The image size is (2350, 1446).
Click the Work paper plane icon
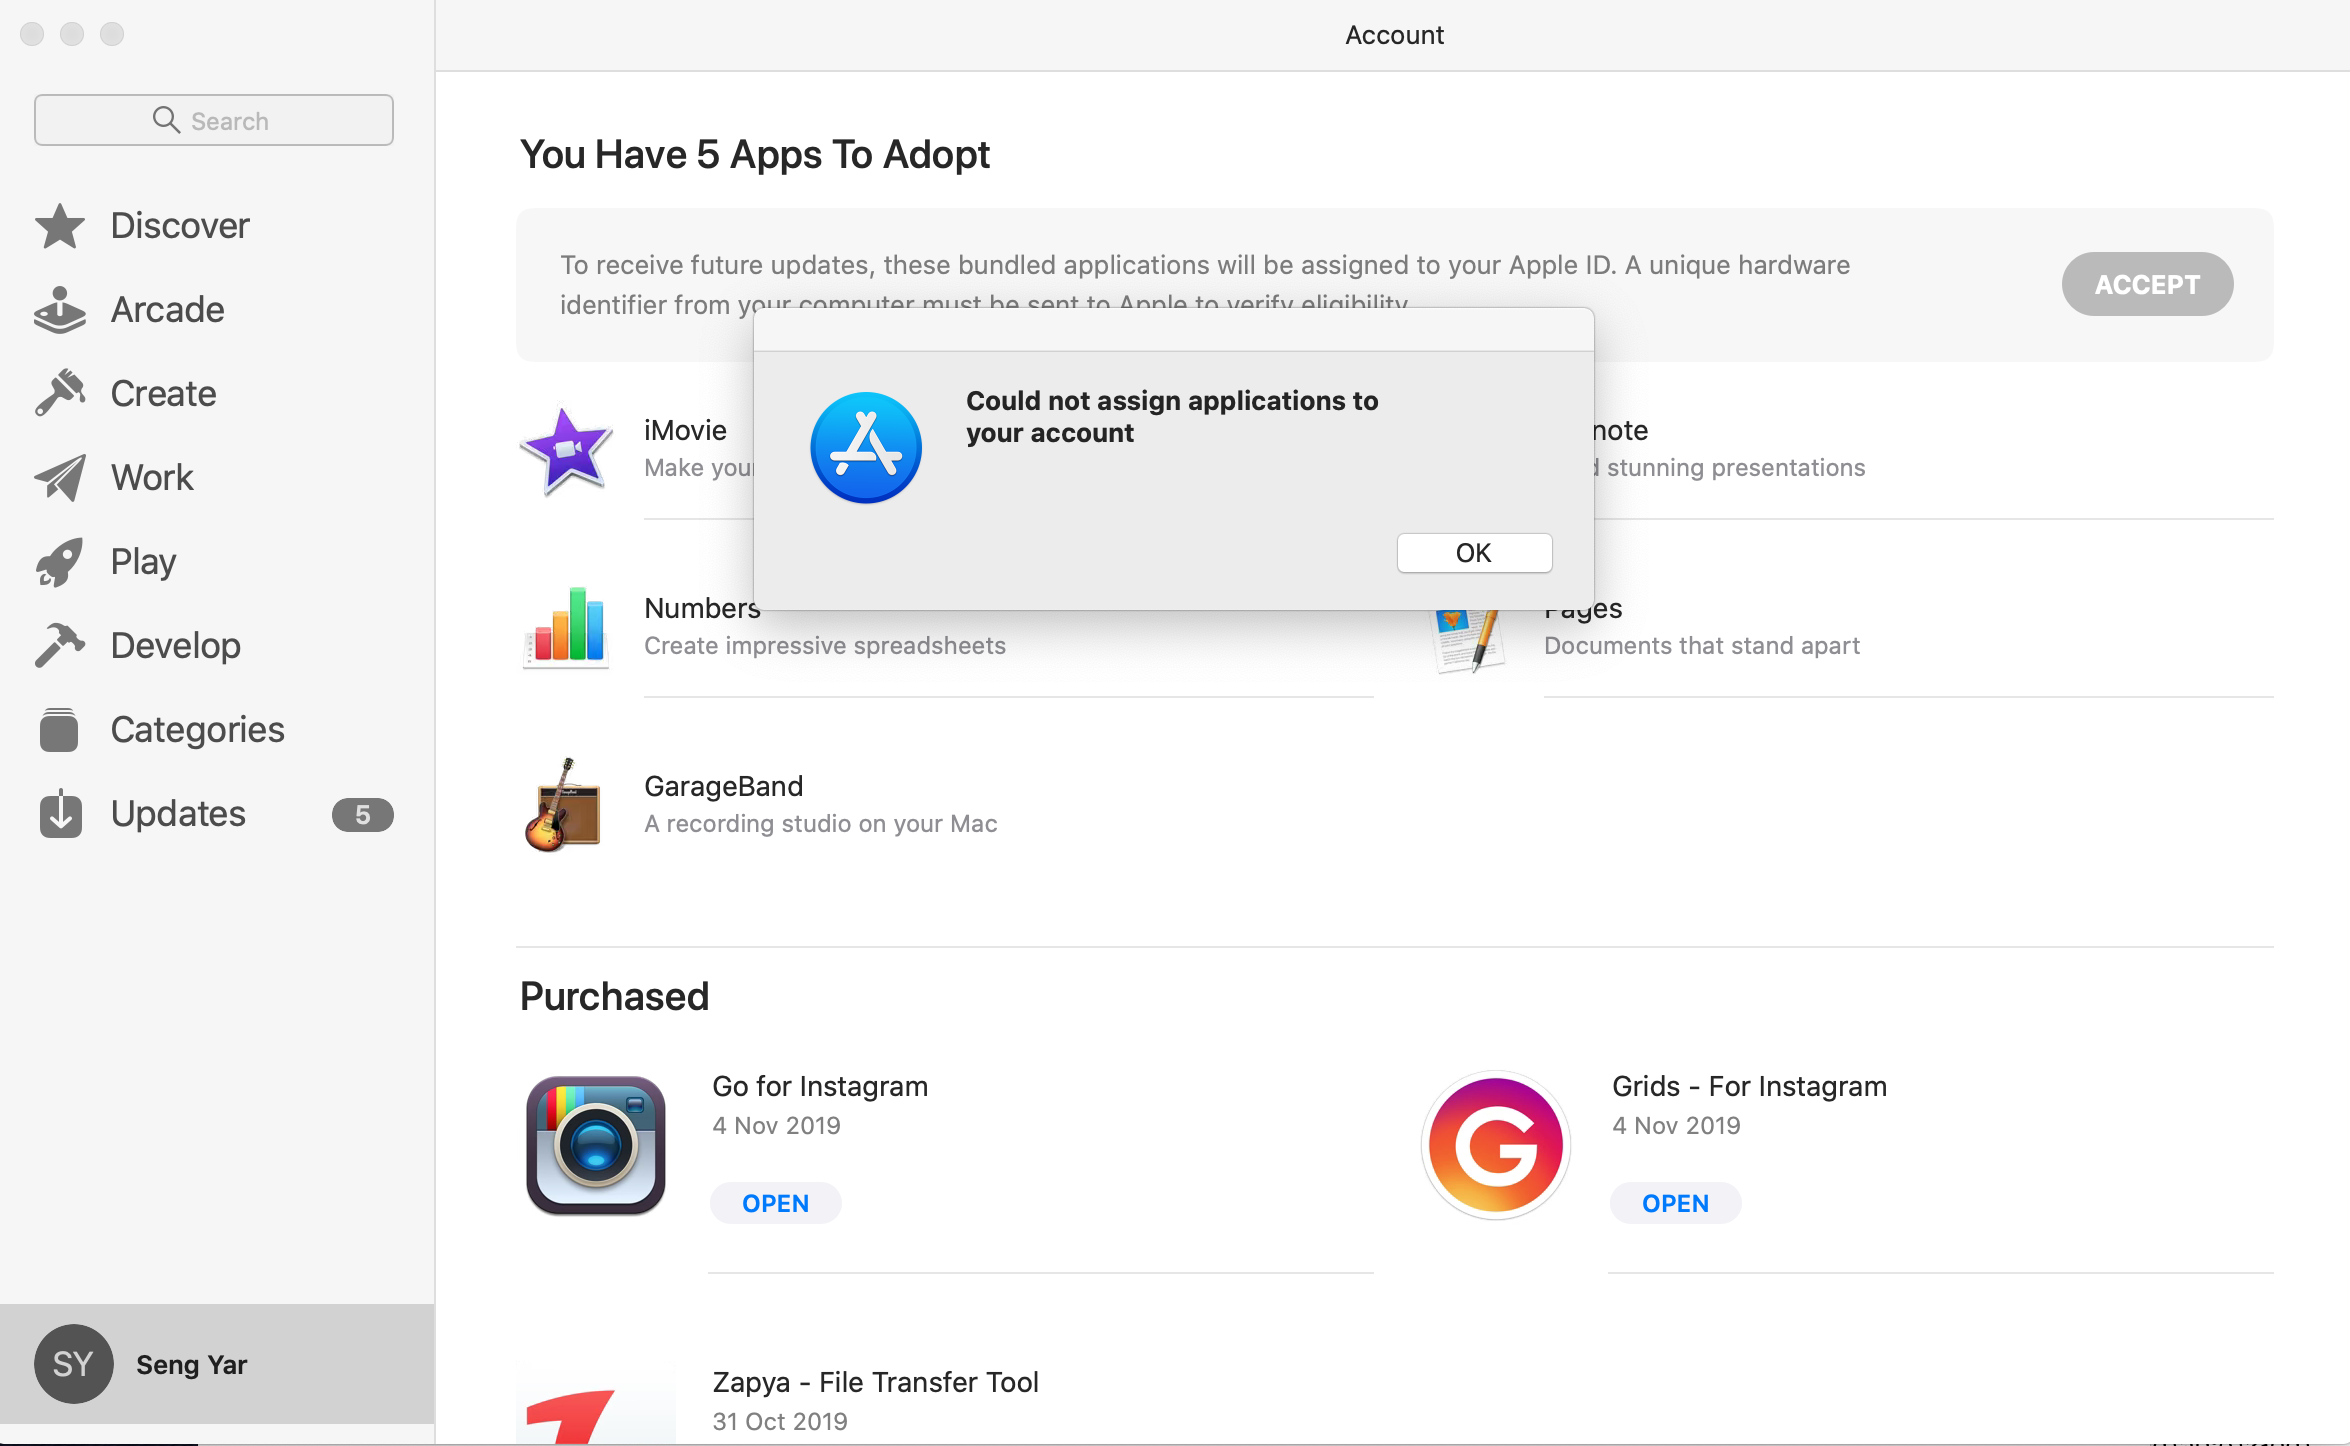click(60, 478)
